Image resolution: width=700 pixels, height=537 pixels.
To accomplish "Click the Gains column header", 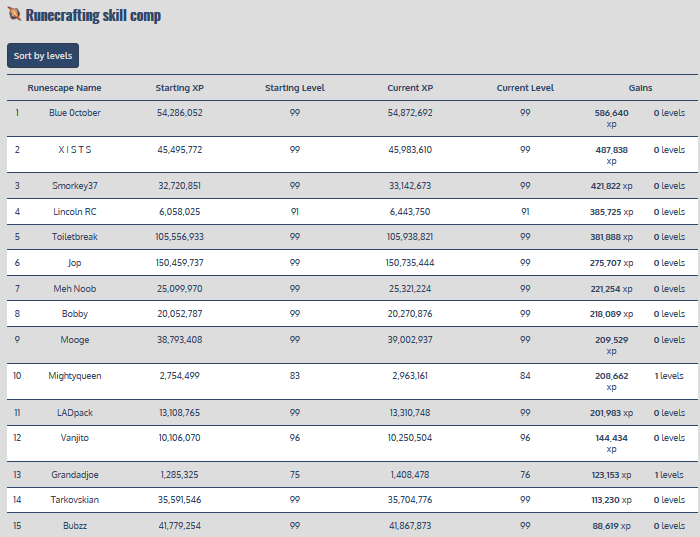I will (640, 88).
